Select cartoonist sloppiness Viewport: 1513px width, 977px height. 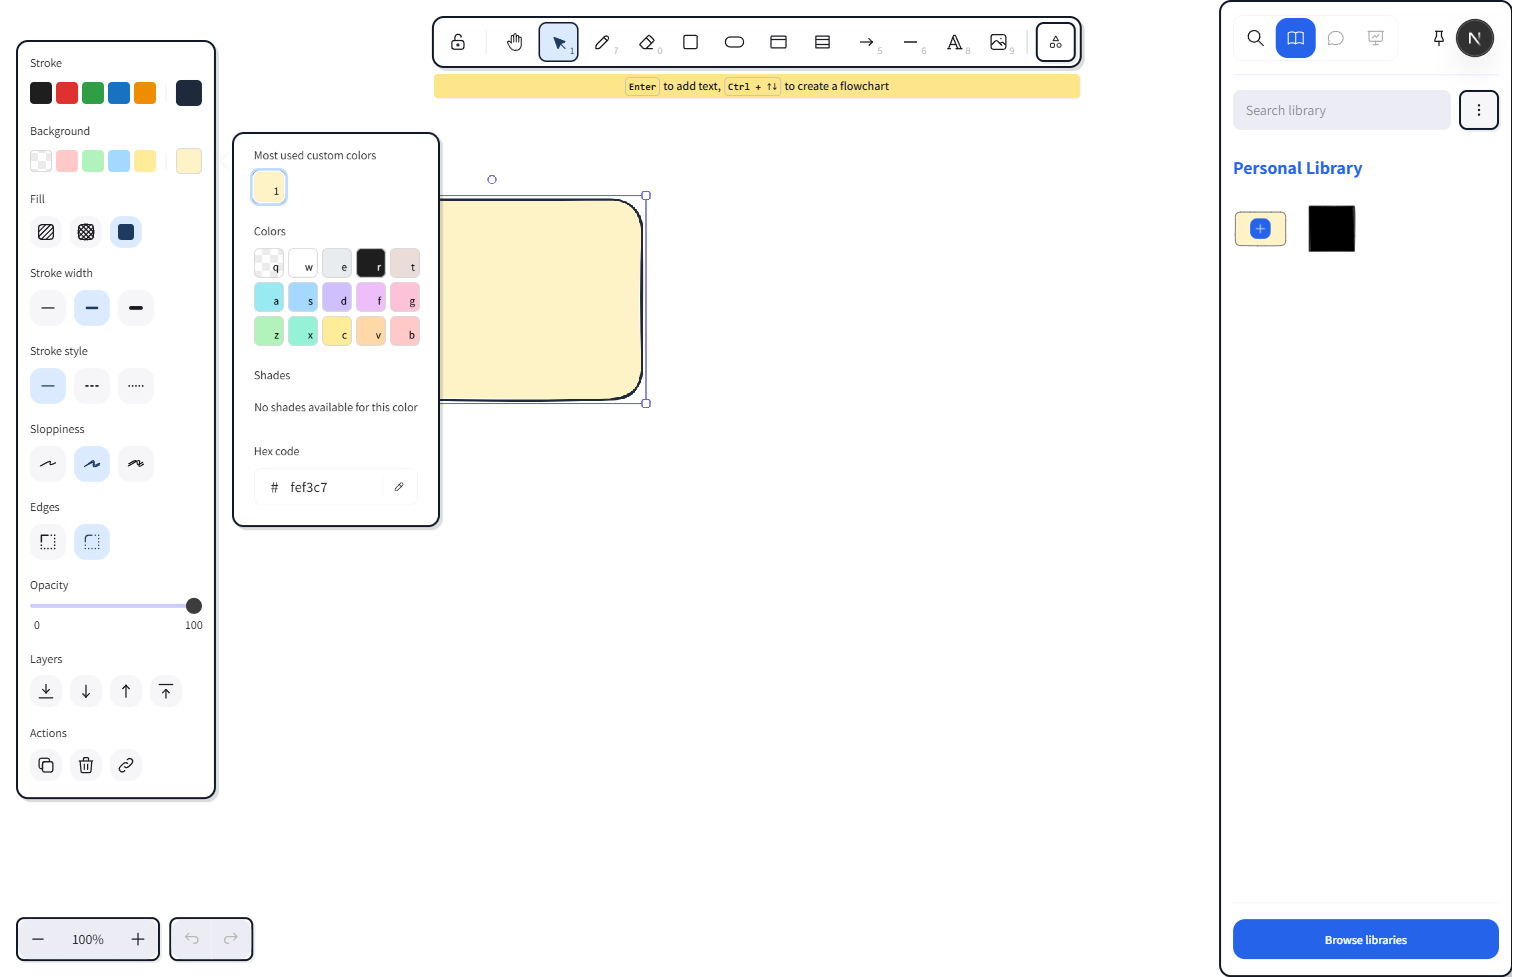(x=136, y=464)
